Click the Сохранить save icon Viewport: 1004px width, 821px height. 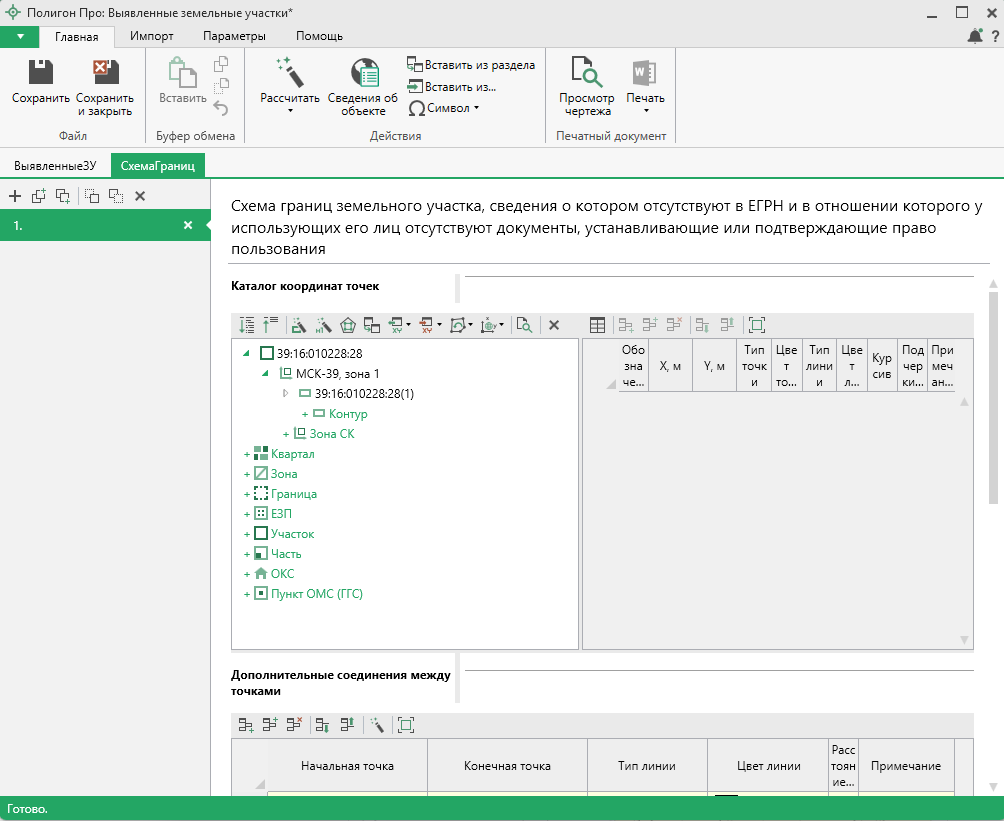pyautogui.click(x=40, y=74)
